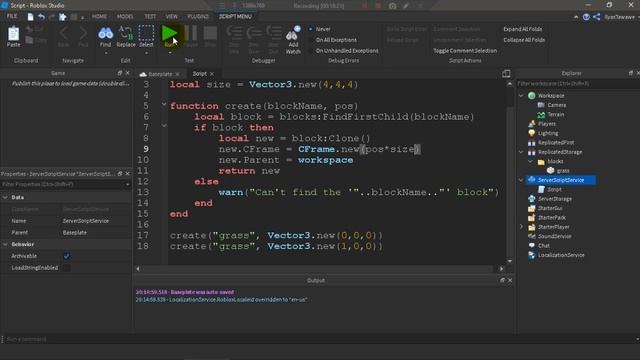Expand the StarterPlayer tree node
Image resolution: width=640 pixels, height=360 pixels.
coord(521,227)
